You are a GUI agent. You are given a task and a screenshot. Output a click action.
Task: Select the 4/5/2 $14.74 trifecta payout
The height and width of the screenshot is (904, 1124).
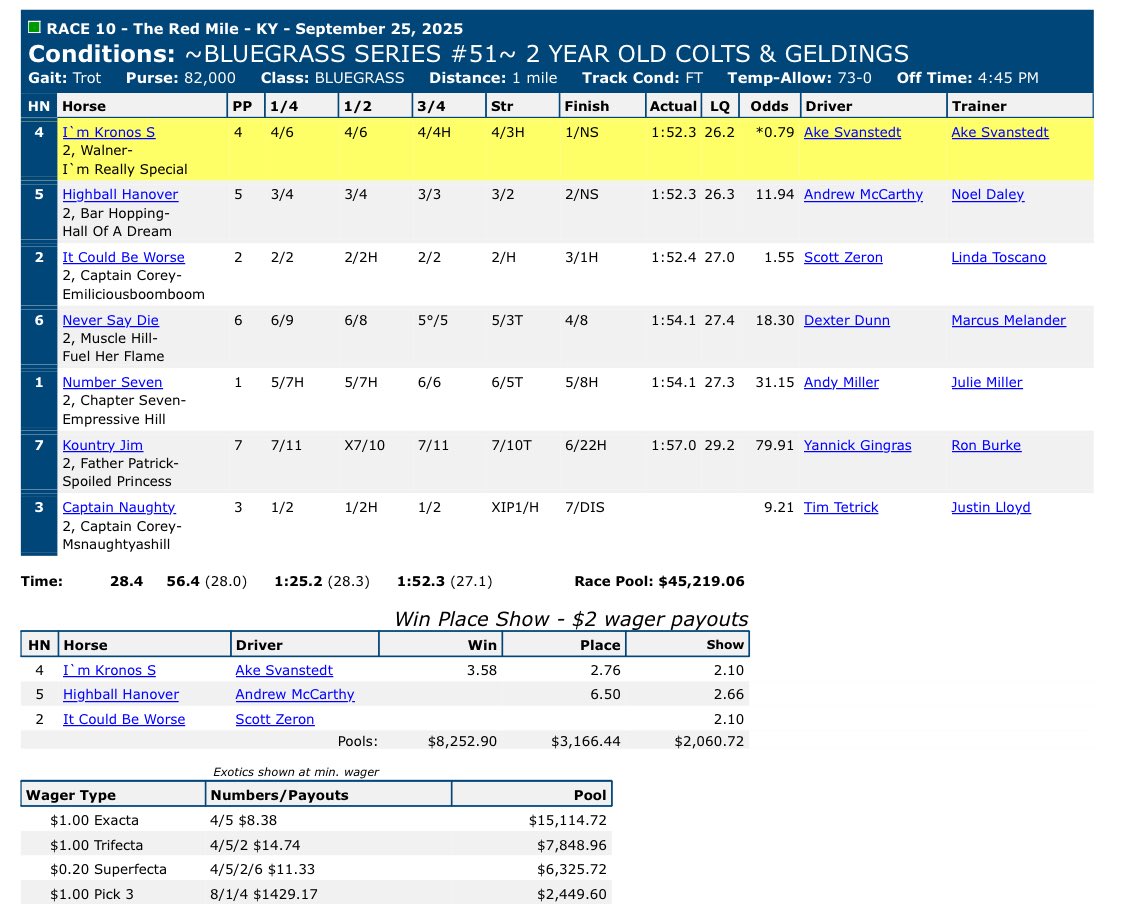pos(255,845)
